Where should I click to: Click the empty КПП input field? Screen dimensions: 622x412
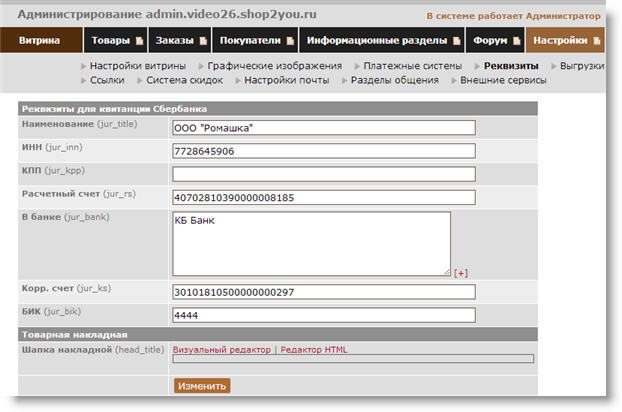324,174
